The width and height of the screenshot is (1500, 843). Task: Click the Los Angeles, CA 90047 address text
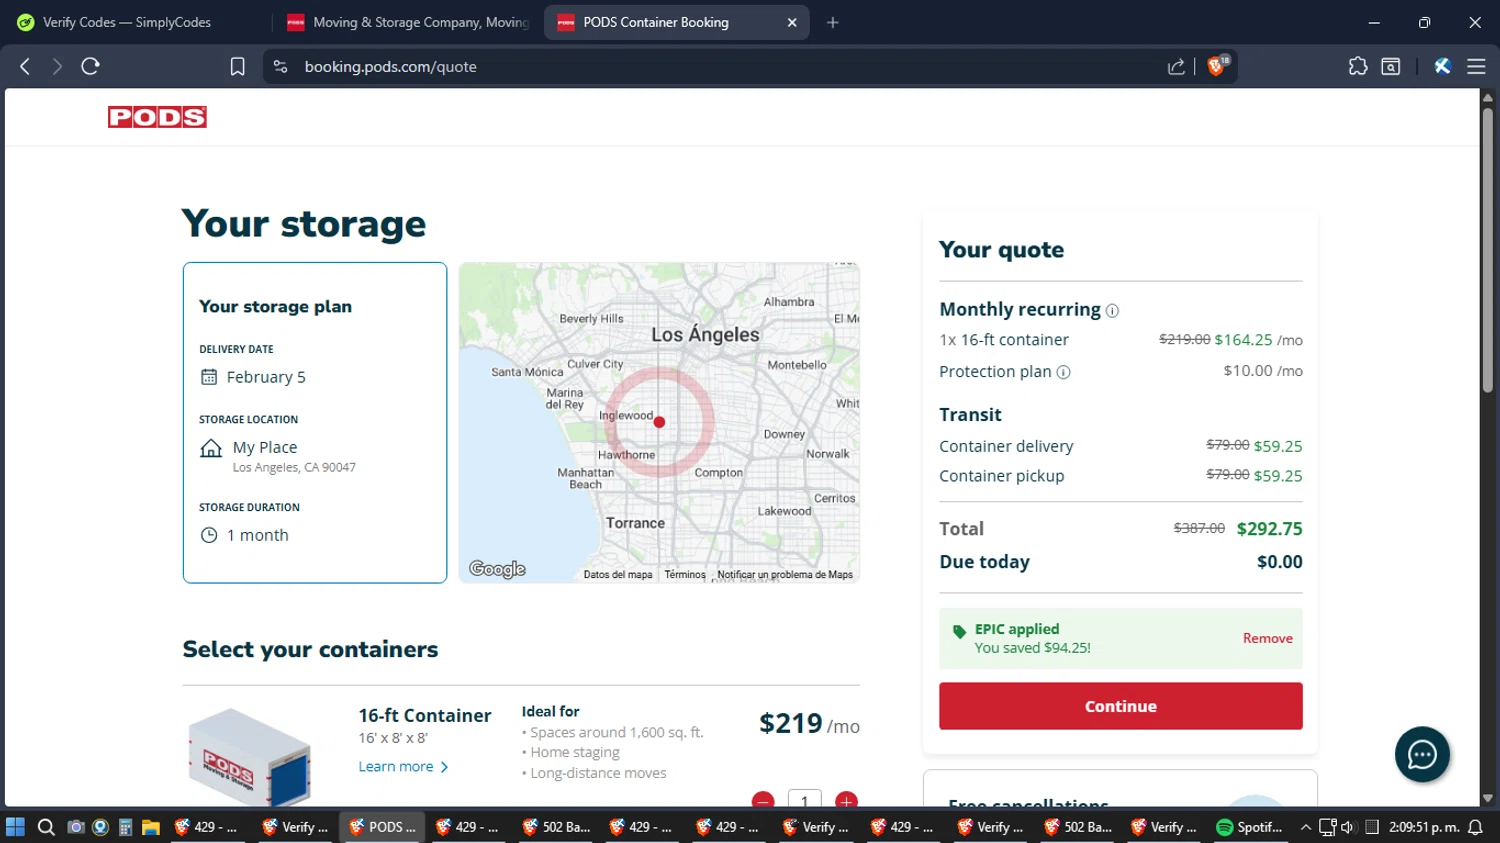click(x=294, y=467)
